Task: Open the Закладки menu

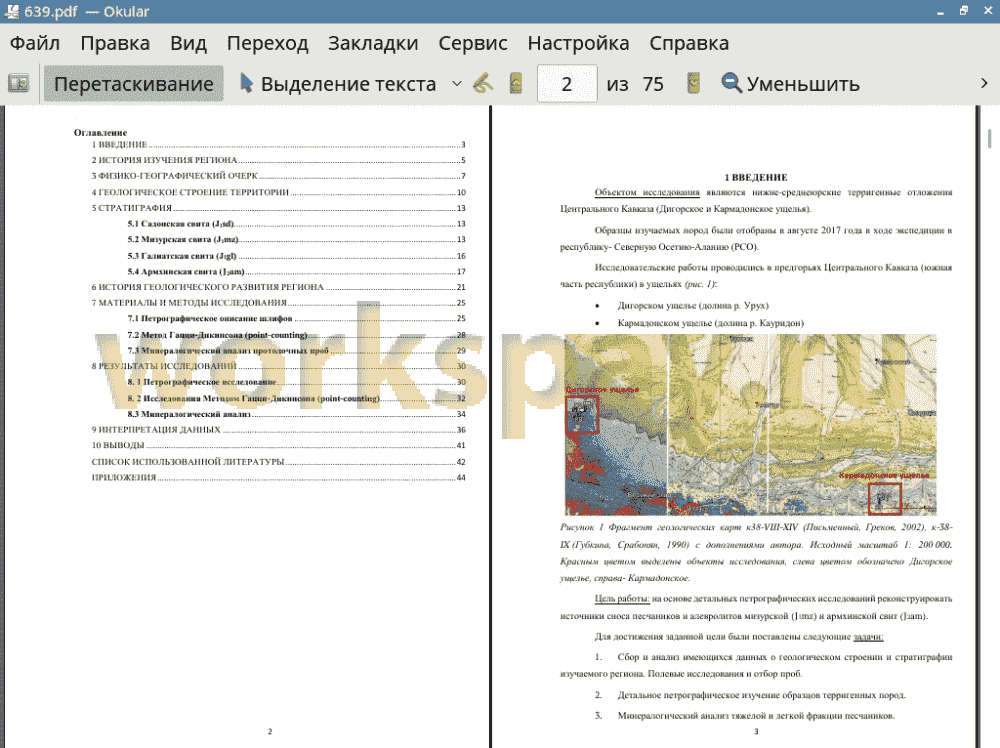Action: tap(373, 43)
